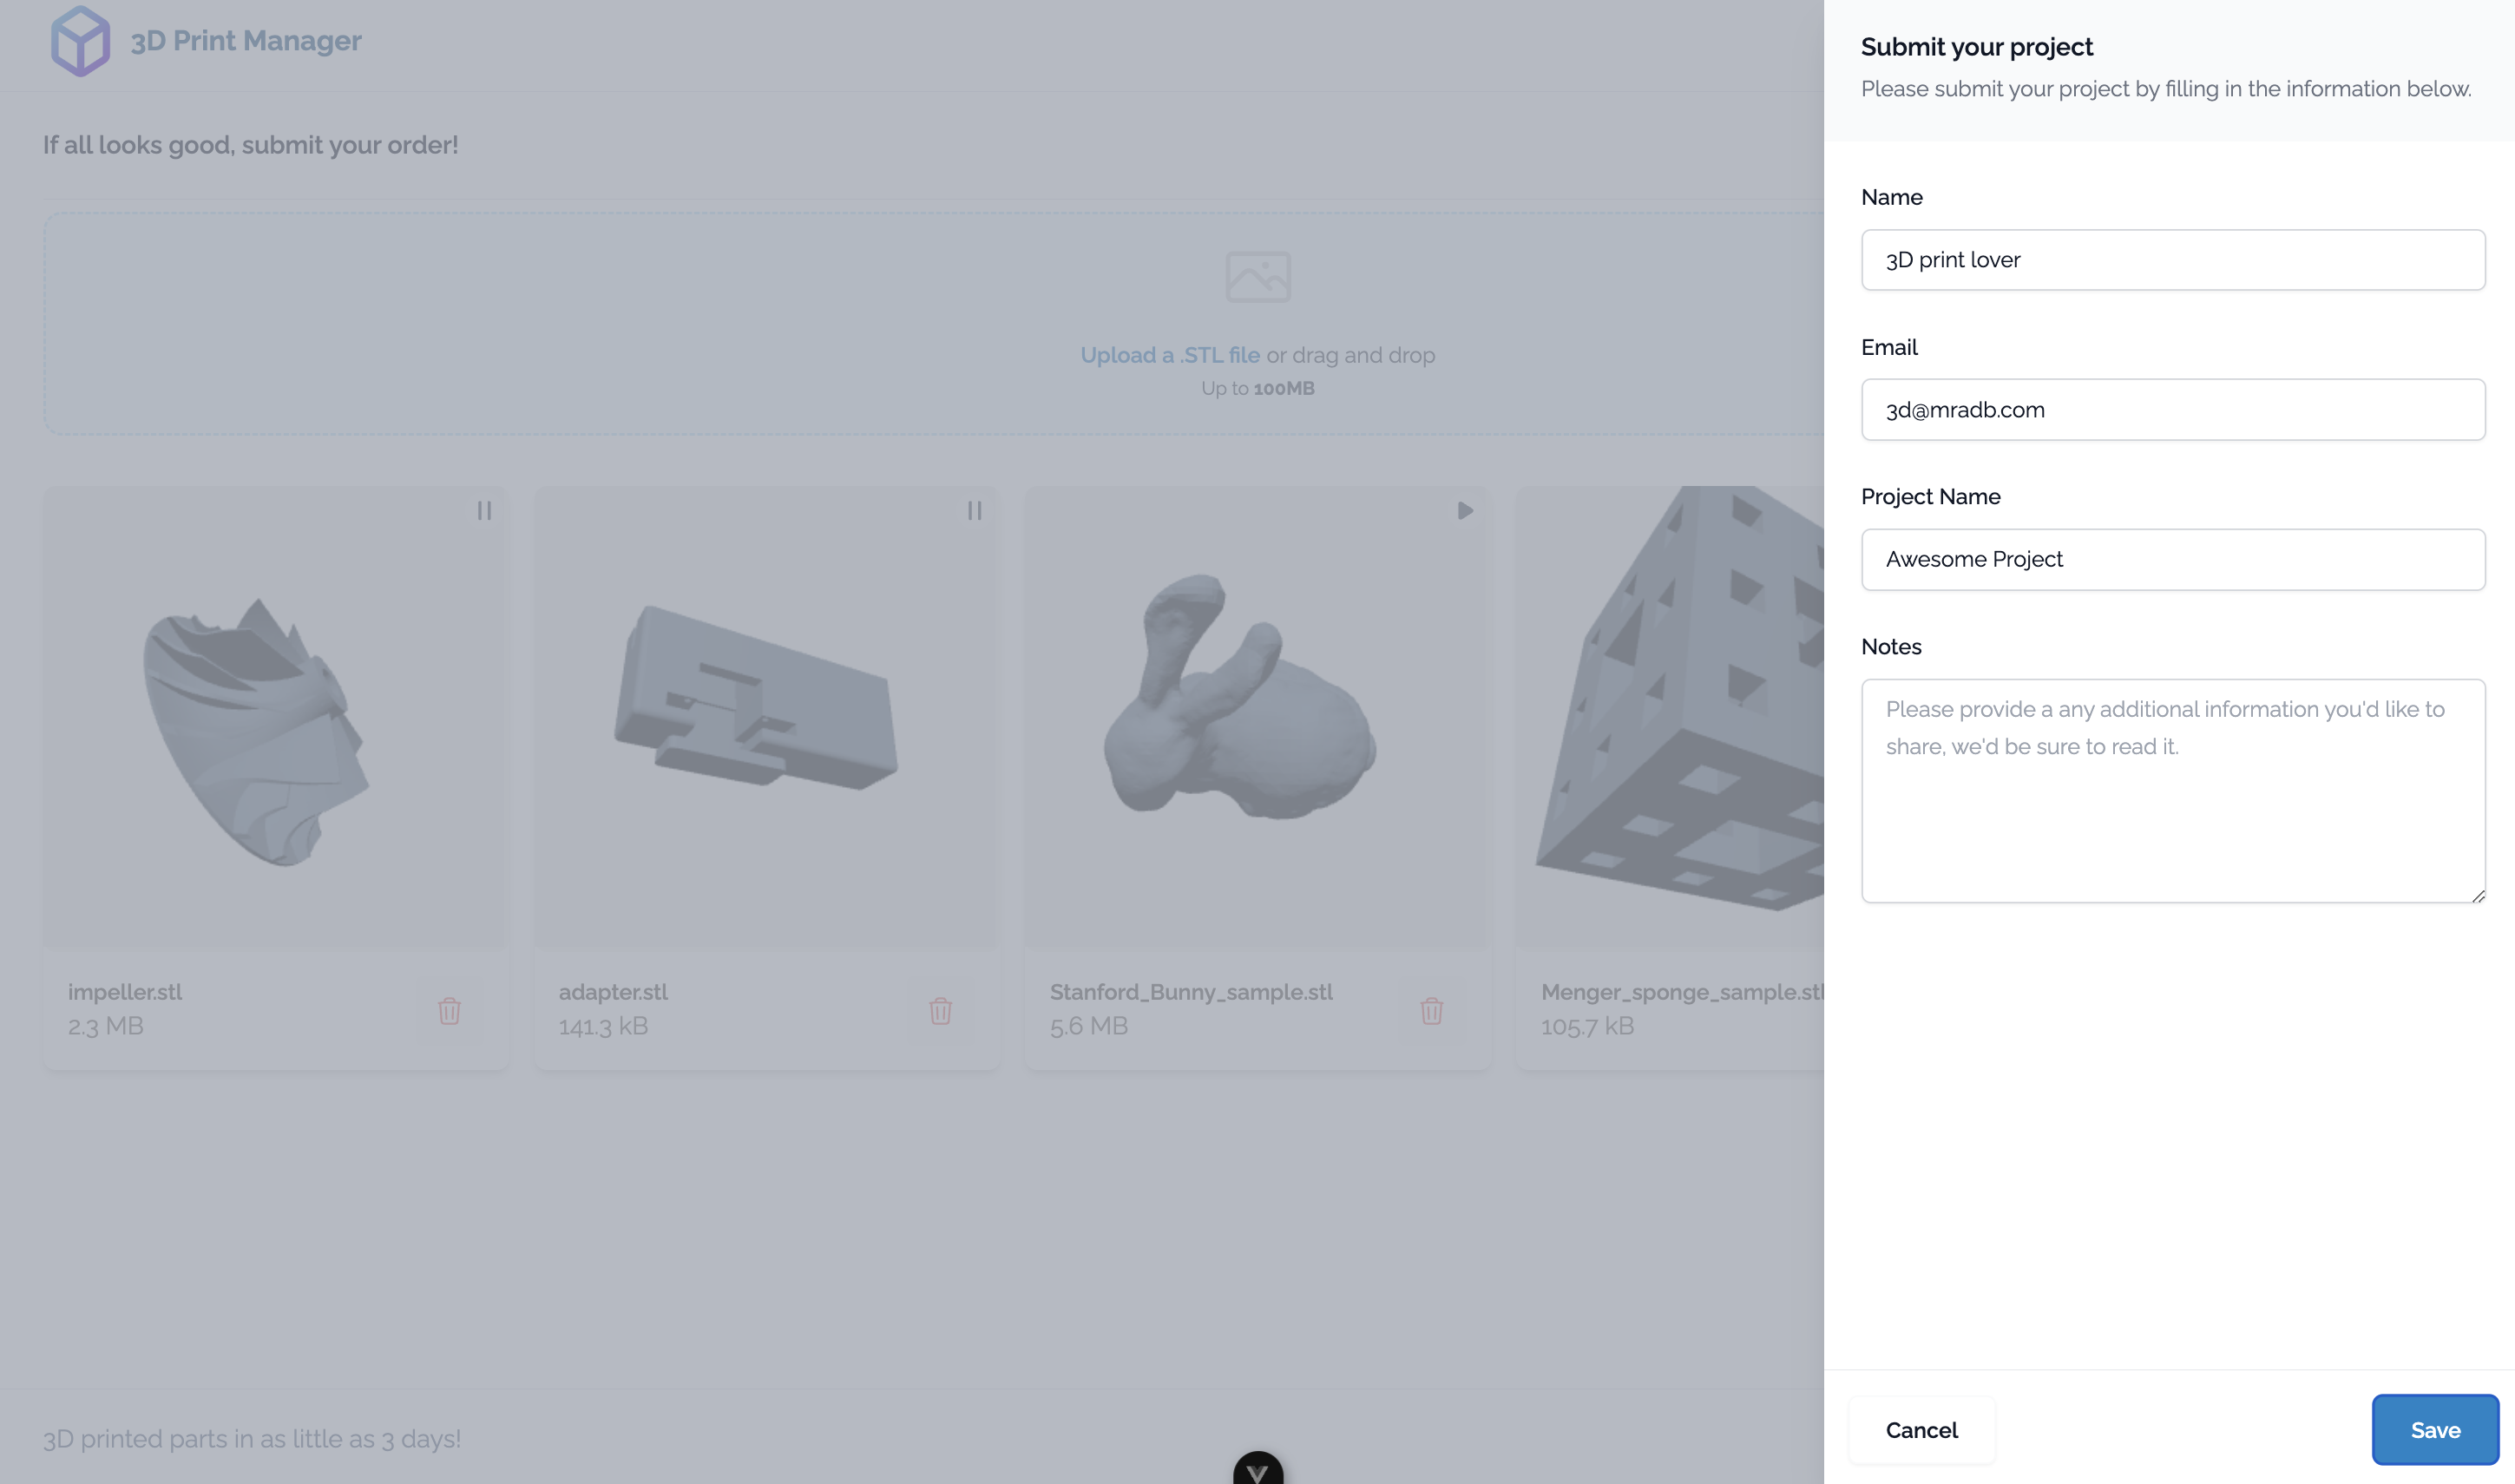Click the Email input field

coord(2174,408)
